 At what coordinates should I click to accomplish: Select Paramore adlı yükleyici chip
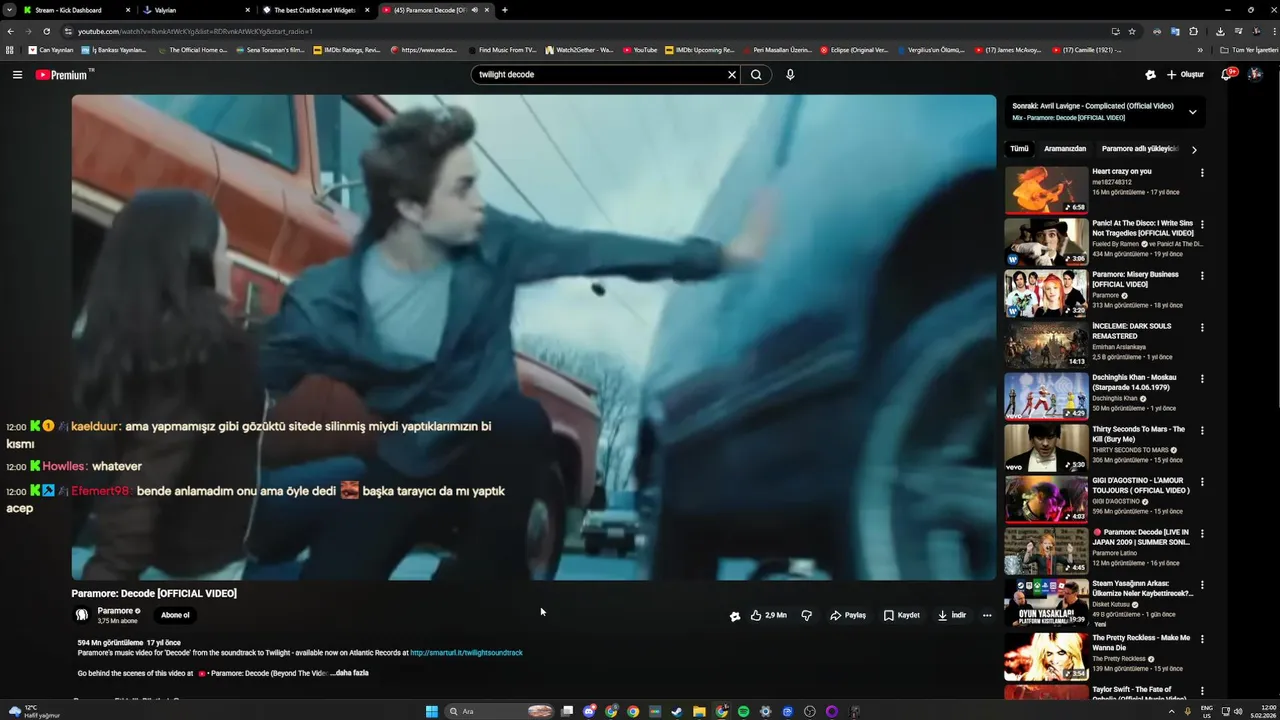tap(1140, 149)
